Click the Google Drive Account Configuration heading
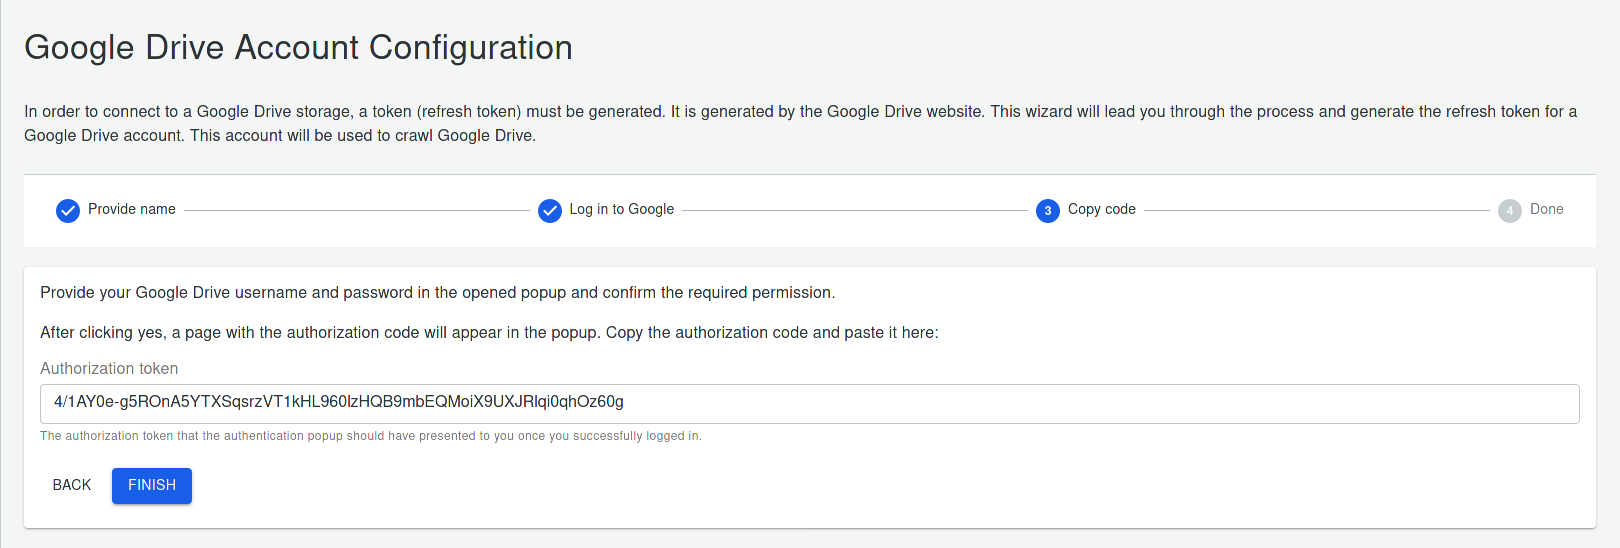1620x548 pixels. [298, 48]
